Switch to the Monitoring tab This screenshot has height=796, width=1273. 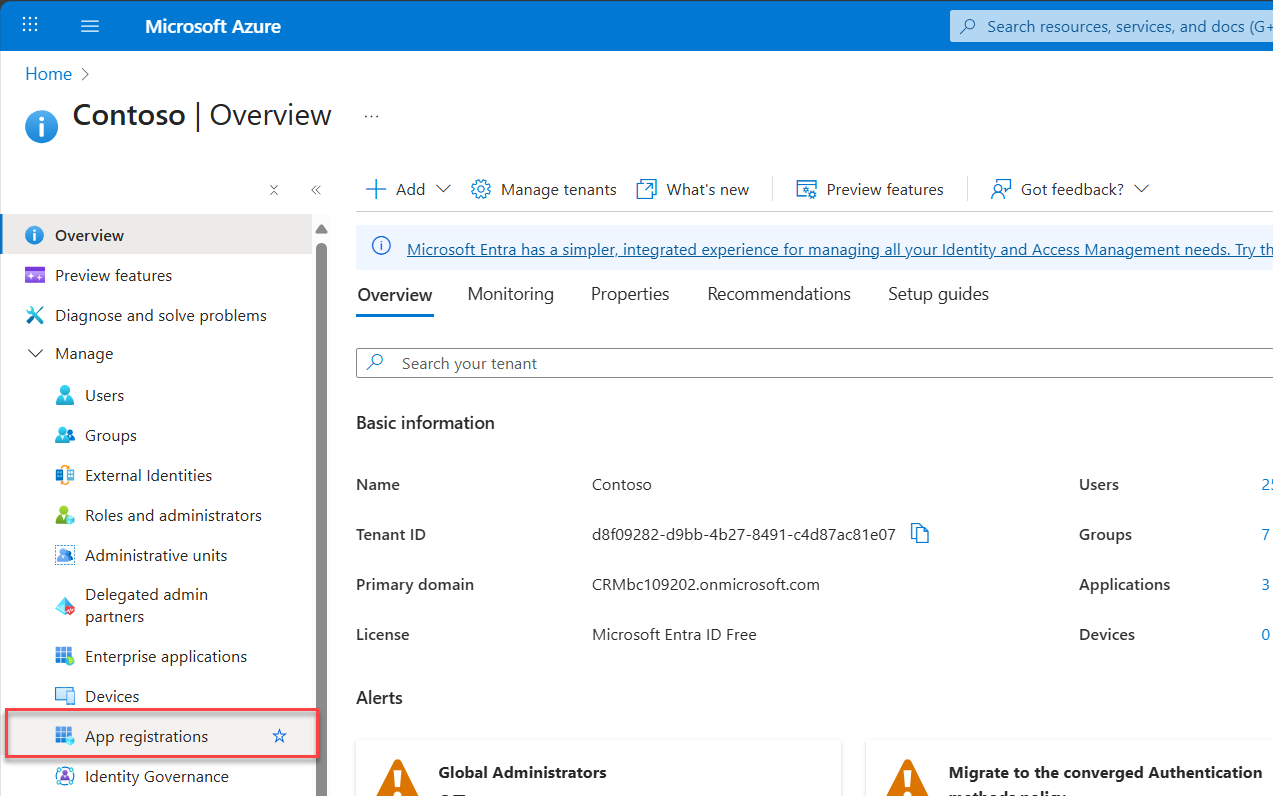pos(511,294)
